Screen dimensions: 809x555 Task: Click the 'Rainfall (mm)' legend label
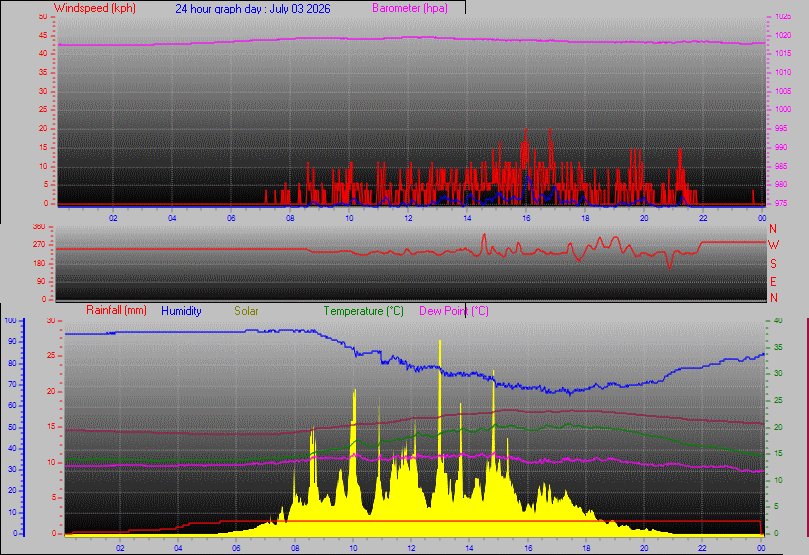click(x=116, y=310)
